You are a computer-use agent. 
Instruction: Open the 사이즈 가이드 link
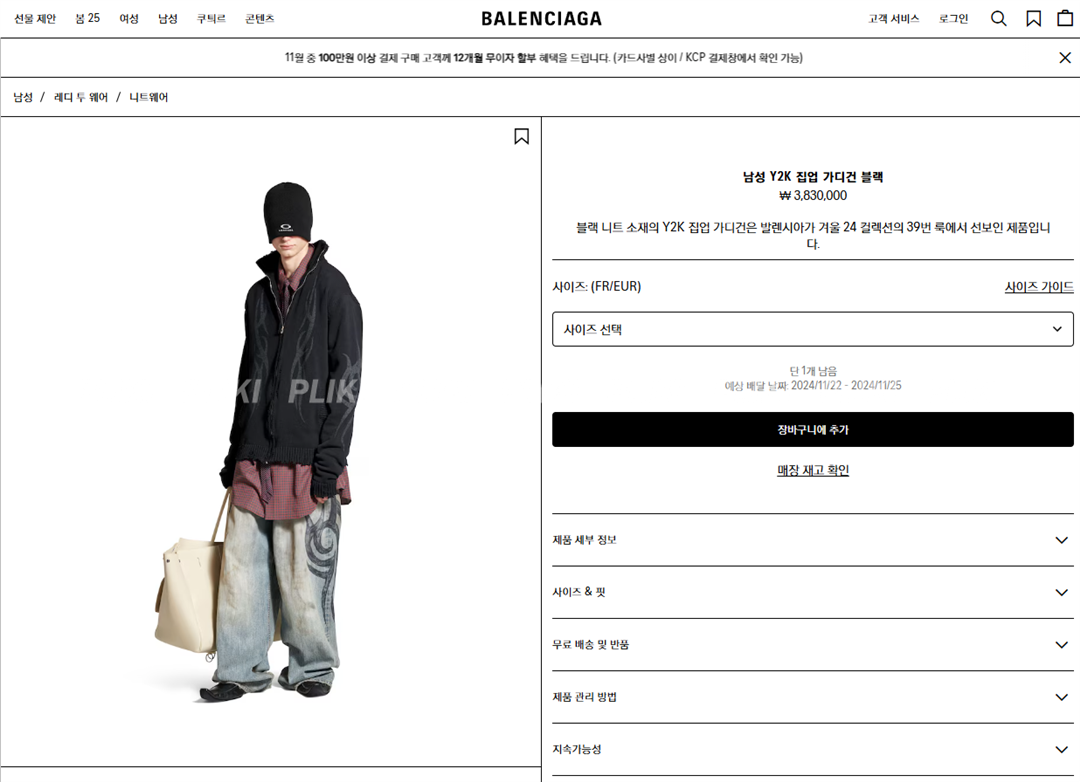pyautogui.click(x=1039, y=287)
